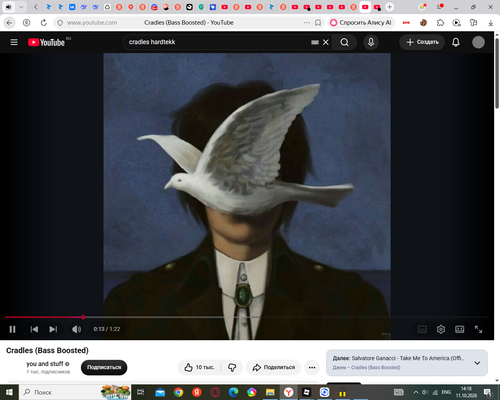
Task: Open 'you and stuff' channel link
Action: [x=45, y=364]
